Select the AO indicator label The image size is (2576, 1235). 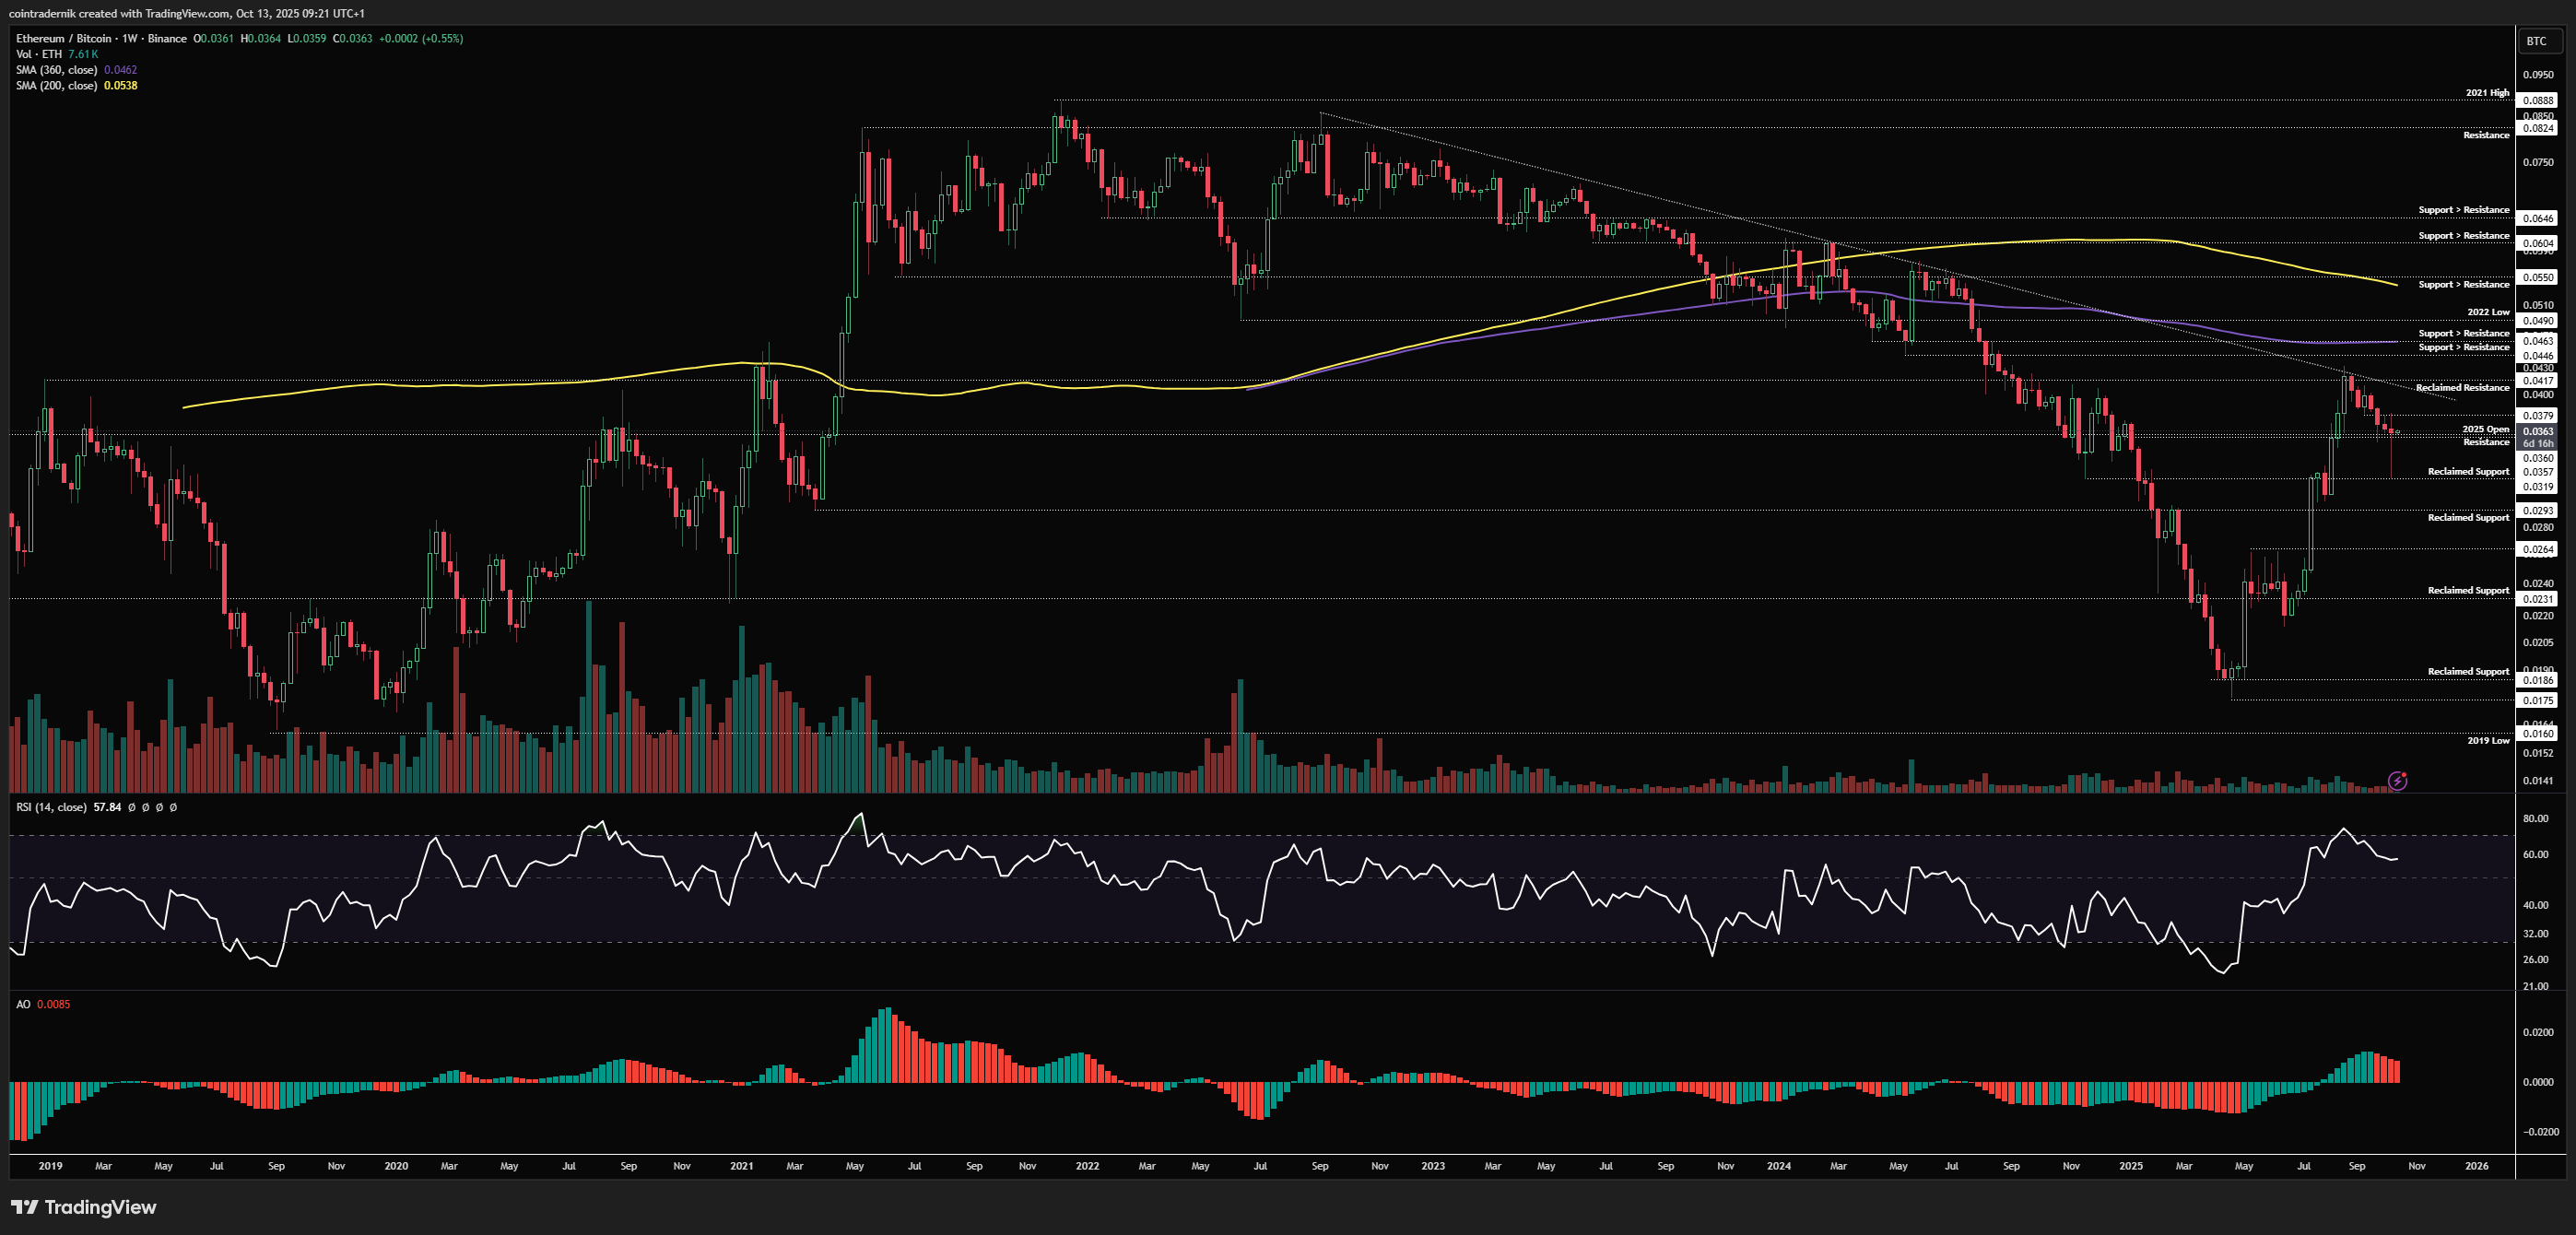pos(23,1004)
